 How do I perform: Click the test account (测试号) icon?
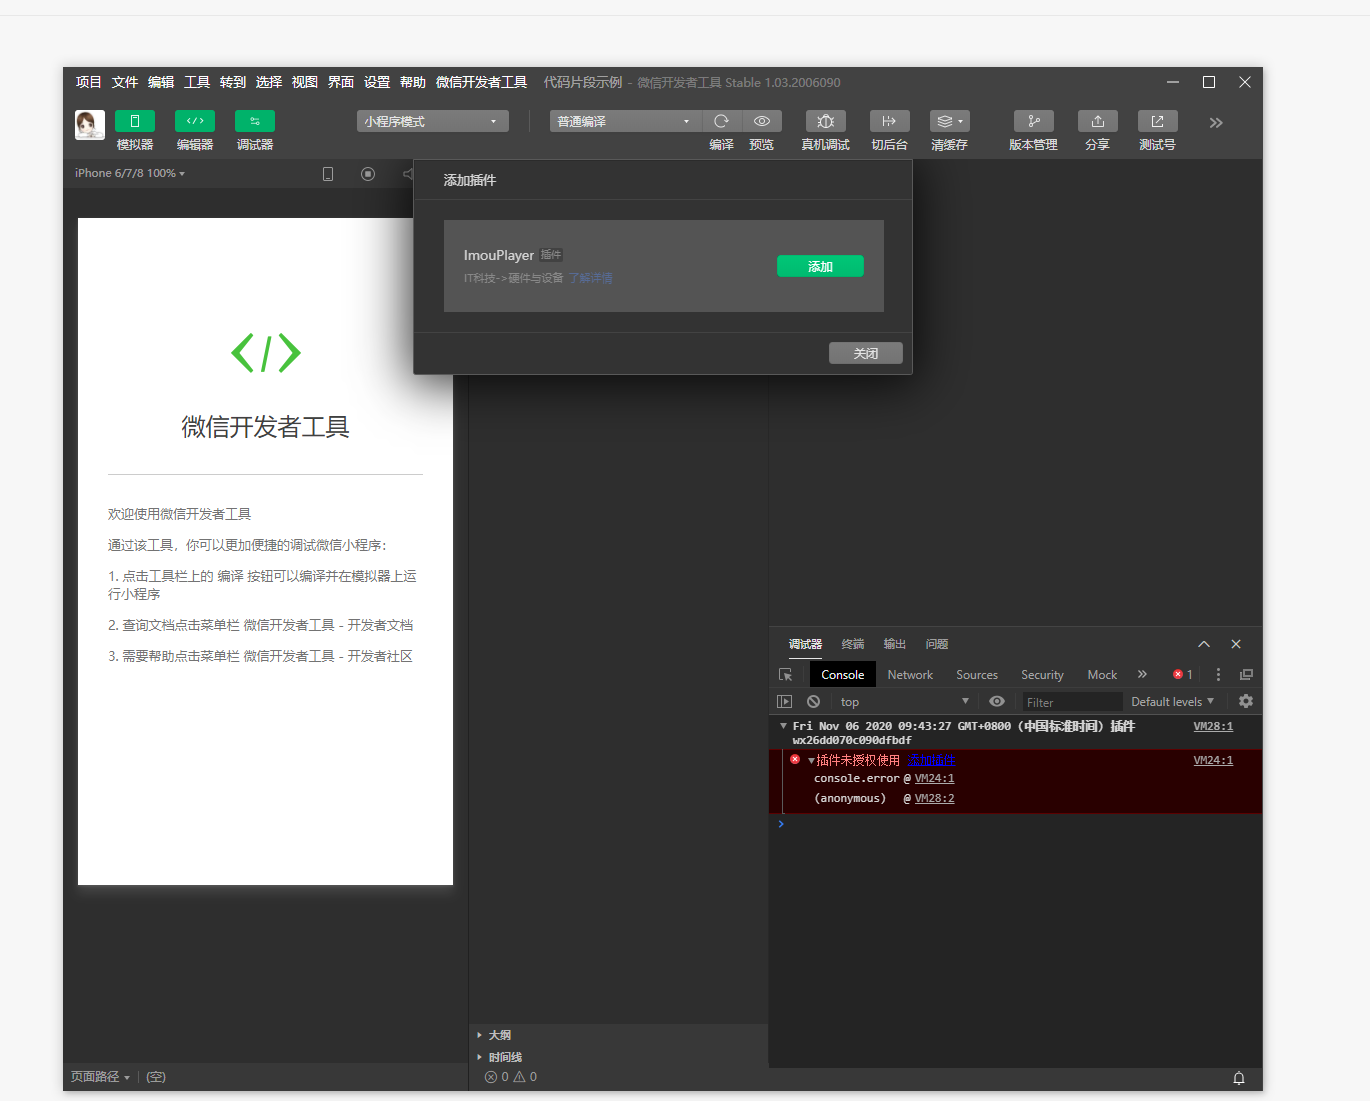tap(1157, 121)
